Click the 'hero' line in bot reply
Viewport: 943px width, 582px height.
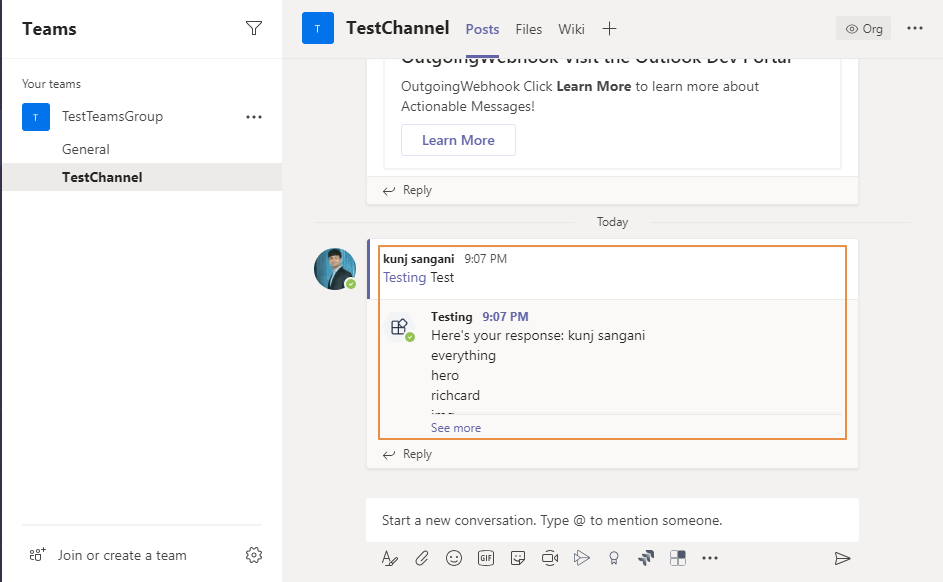[x=445, y=375]
